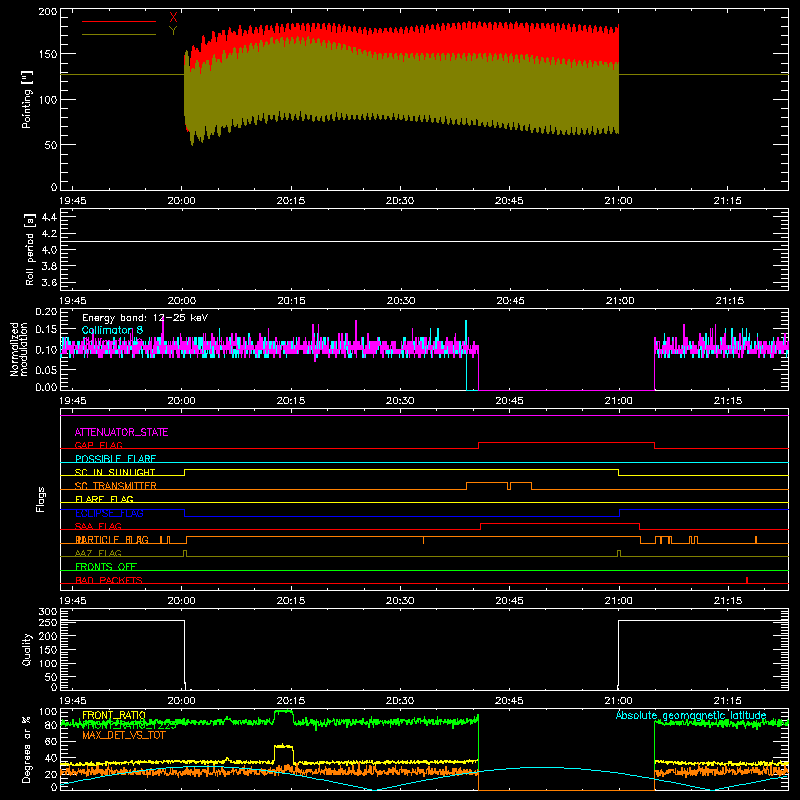800x800 pixels.
Task: Click the ATTENUATOR_STATE flag label
Action: tap(121, 432)
